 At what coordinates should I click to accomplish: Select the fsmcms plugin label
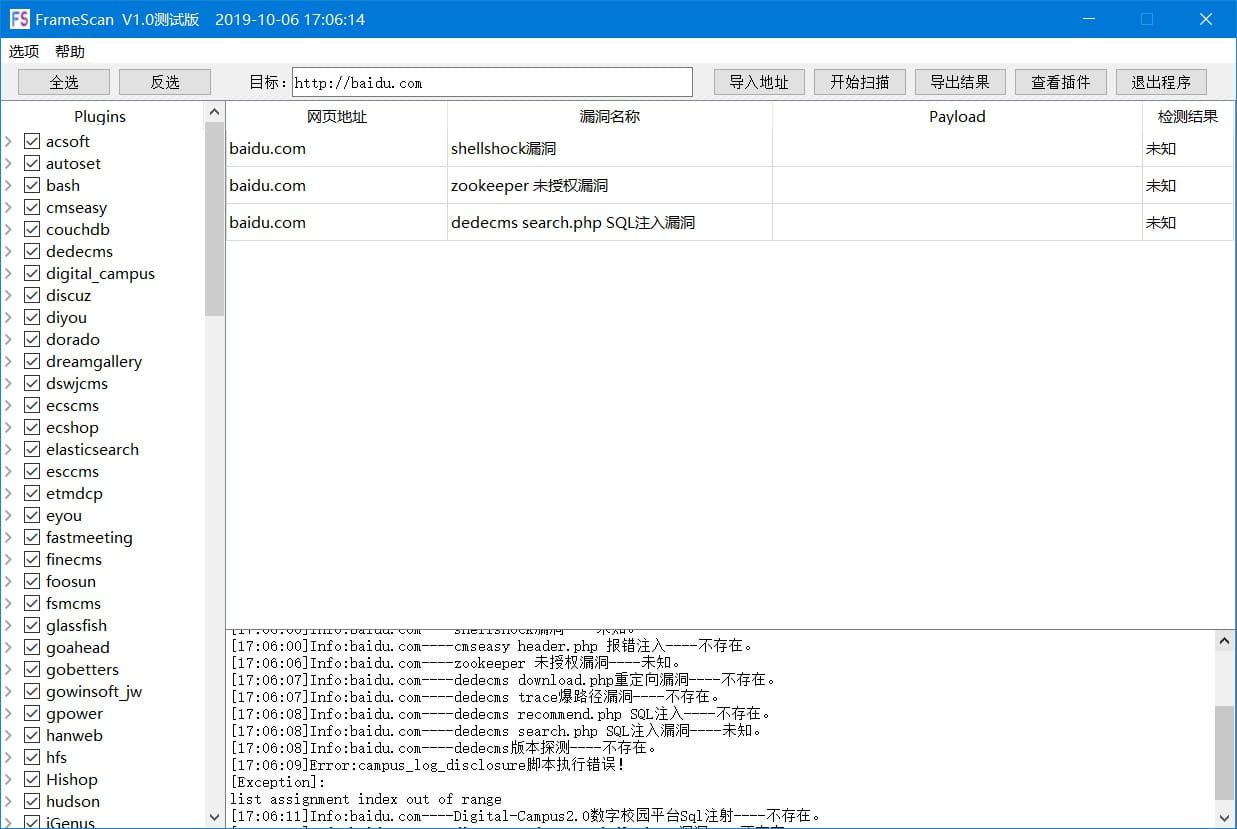(73, 603)
